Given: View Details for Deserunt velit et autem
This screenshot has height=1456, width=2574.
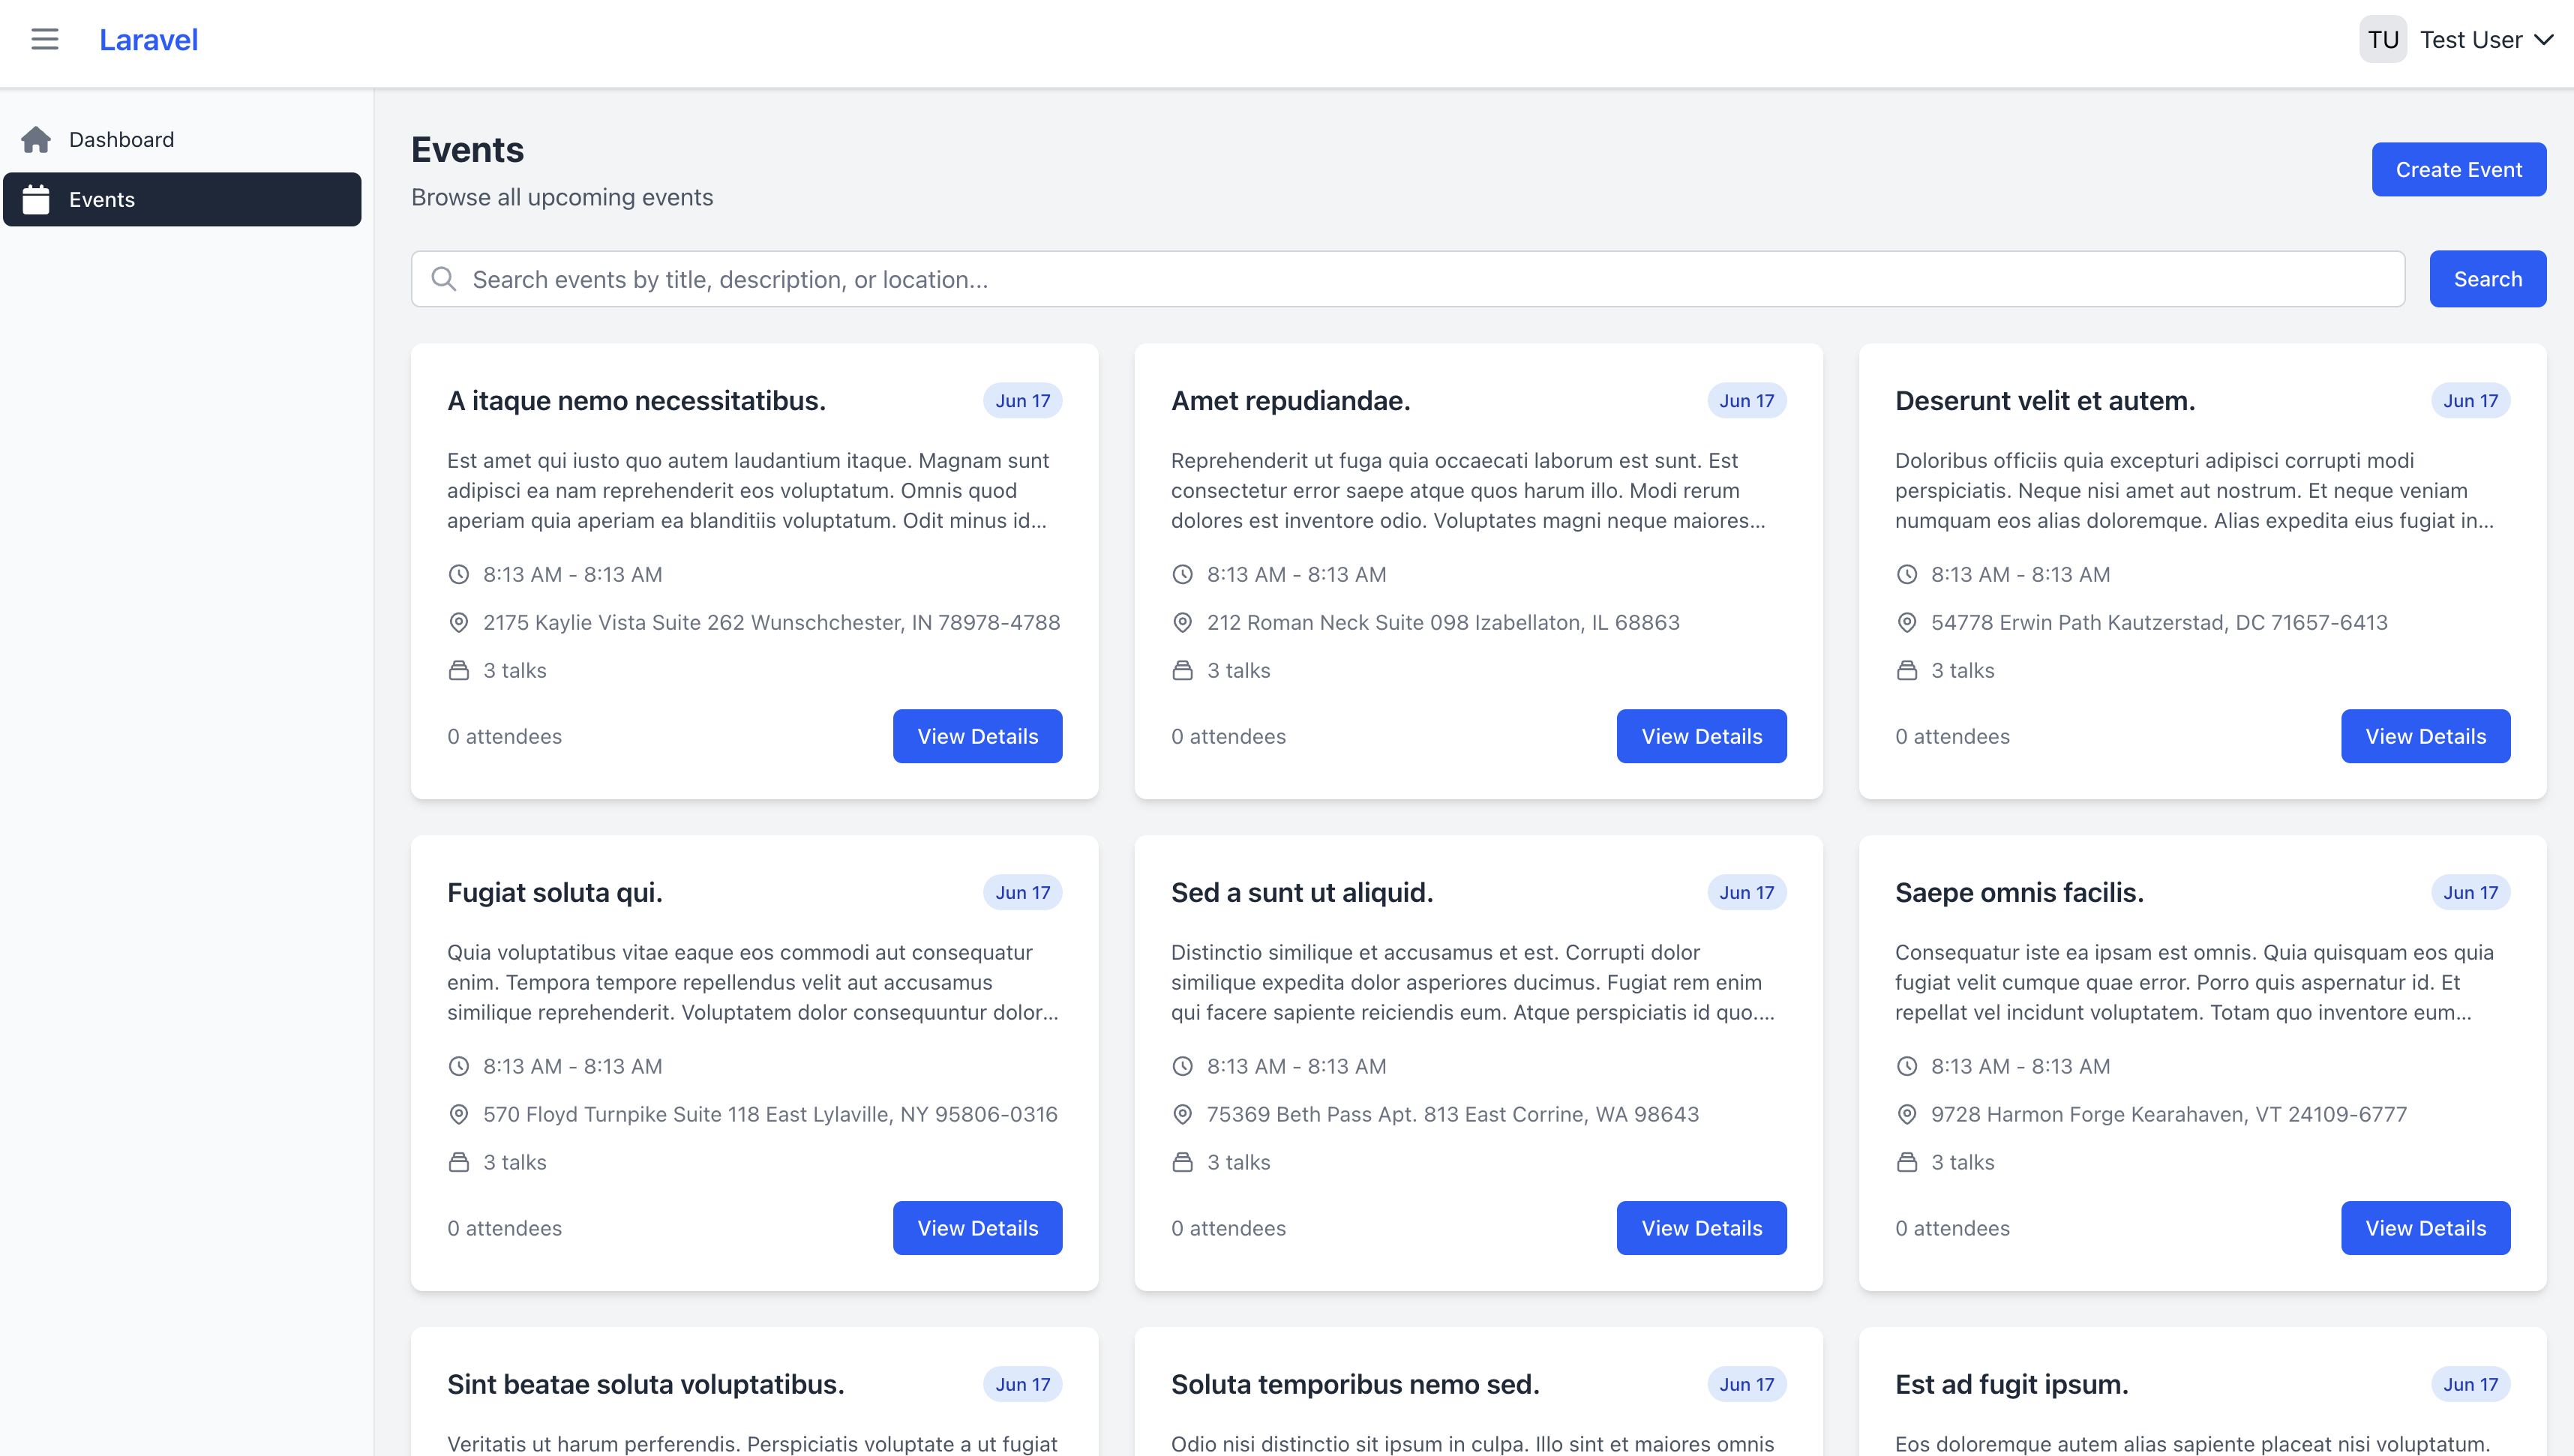Looking at the screenshot, I should (x=2426, y=736).
